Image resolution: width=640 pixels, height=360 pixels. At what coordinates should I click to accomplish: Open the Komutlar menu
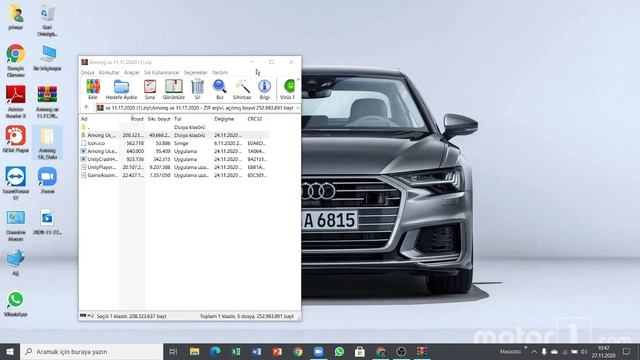[109, 73]
